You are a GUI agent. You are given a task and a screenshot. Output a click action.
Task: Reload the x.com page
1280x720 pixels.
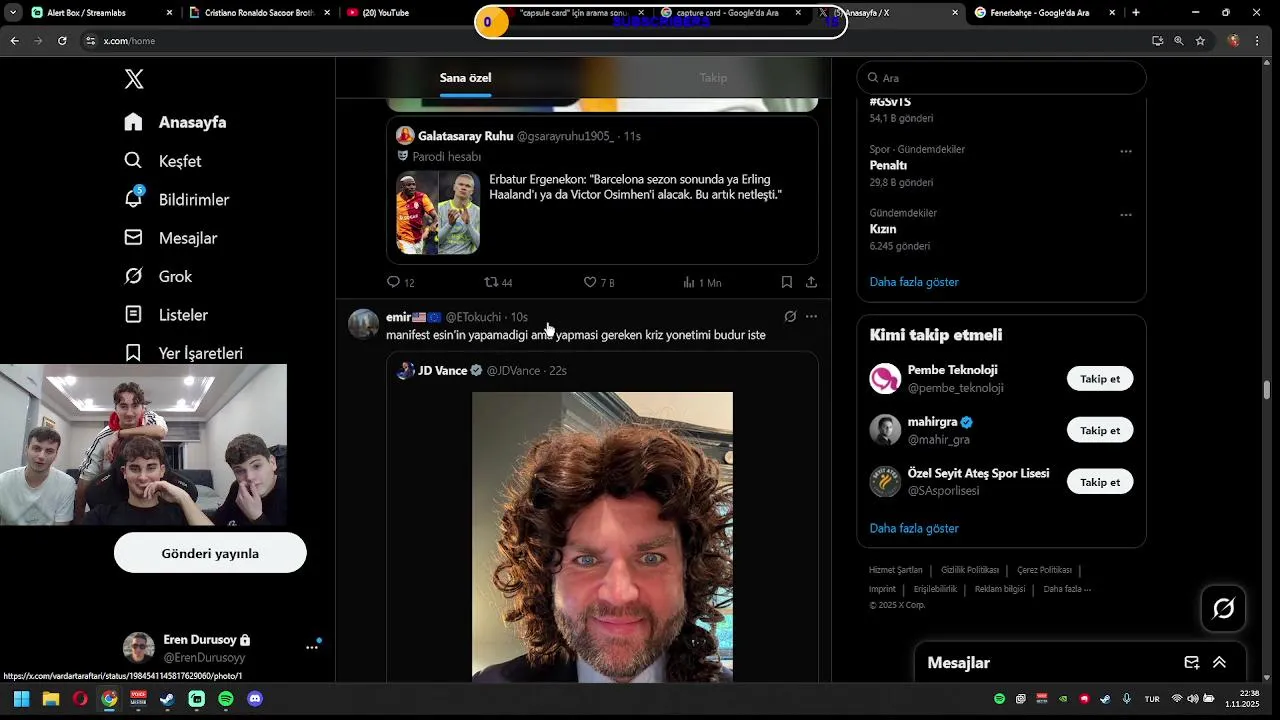(62, 41)
